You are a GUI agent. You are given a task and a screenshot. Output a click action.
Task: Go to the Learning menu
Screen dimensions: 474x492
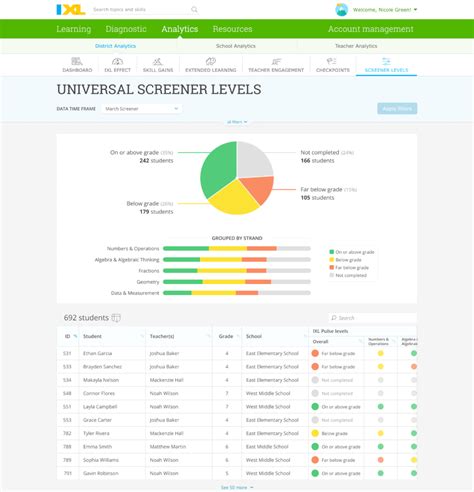(74, 29)
